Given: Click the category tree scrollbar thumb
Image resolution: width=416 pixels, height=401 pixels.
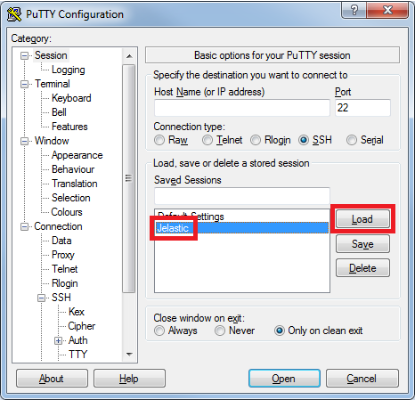Looking at the screenshot, I should pyautogui.click(x=129, y=178).
